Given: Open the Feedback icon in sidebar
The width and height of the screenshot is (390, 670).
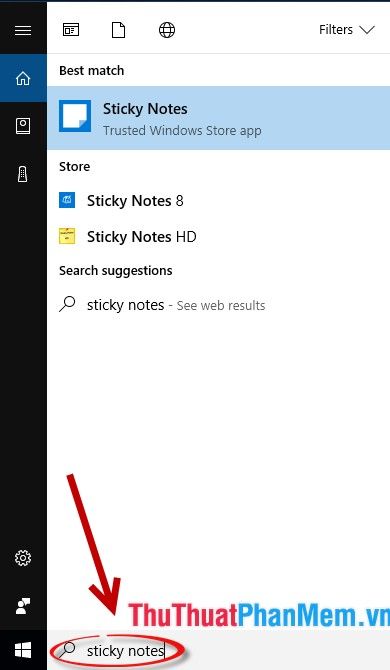Looking at the screenshot, I should 23,606.
